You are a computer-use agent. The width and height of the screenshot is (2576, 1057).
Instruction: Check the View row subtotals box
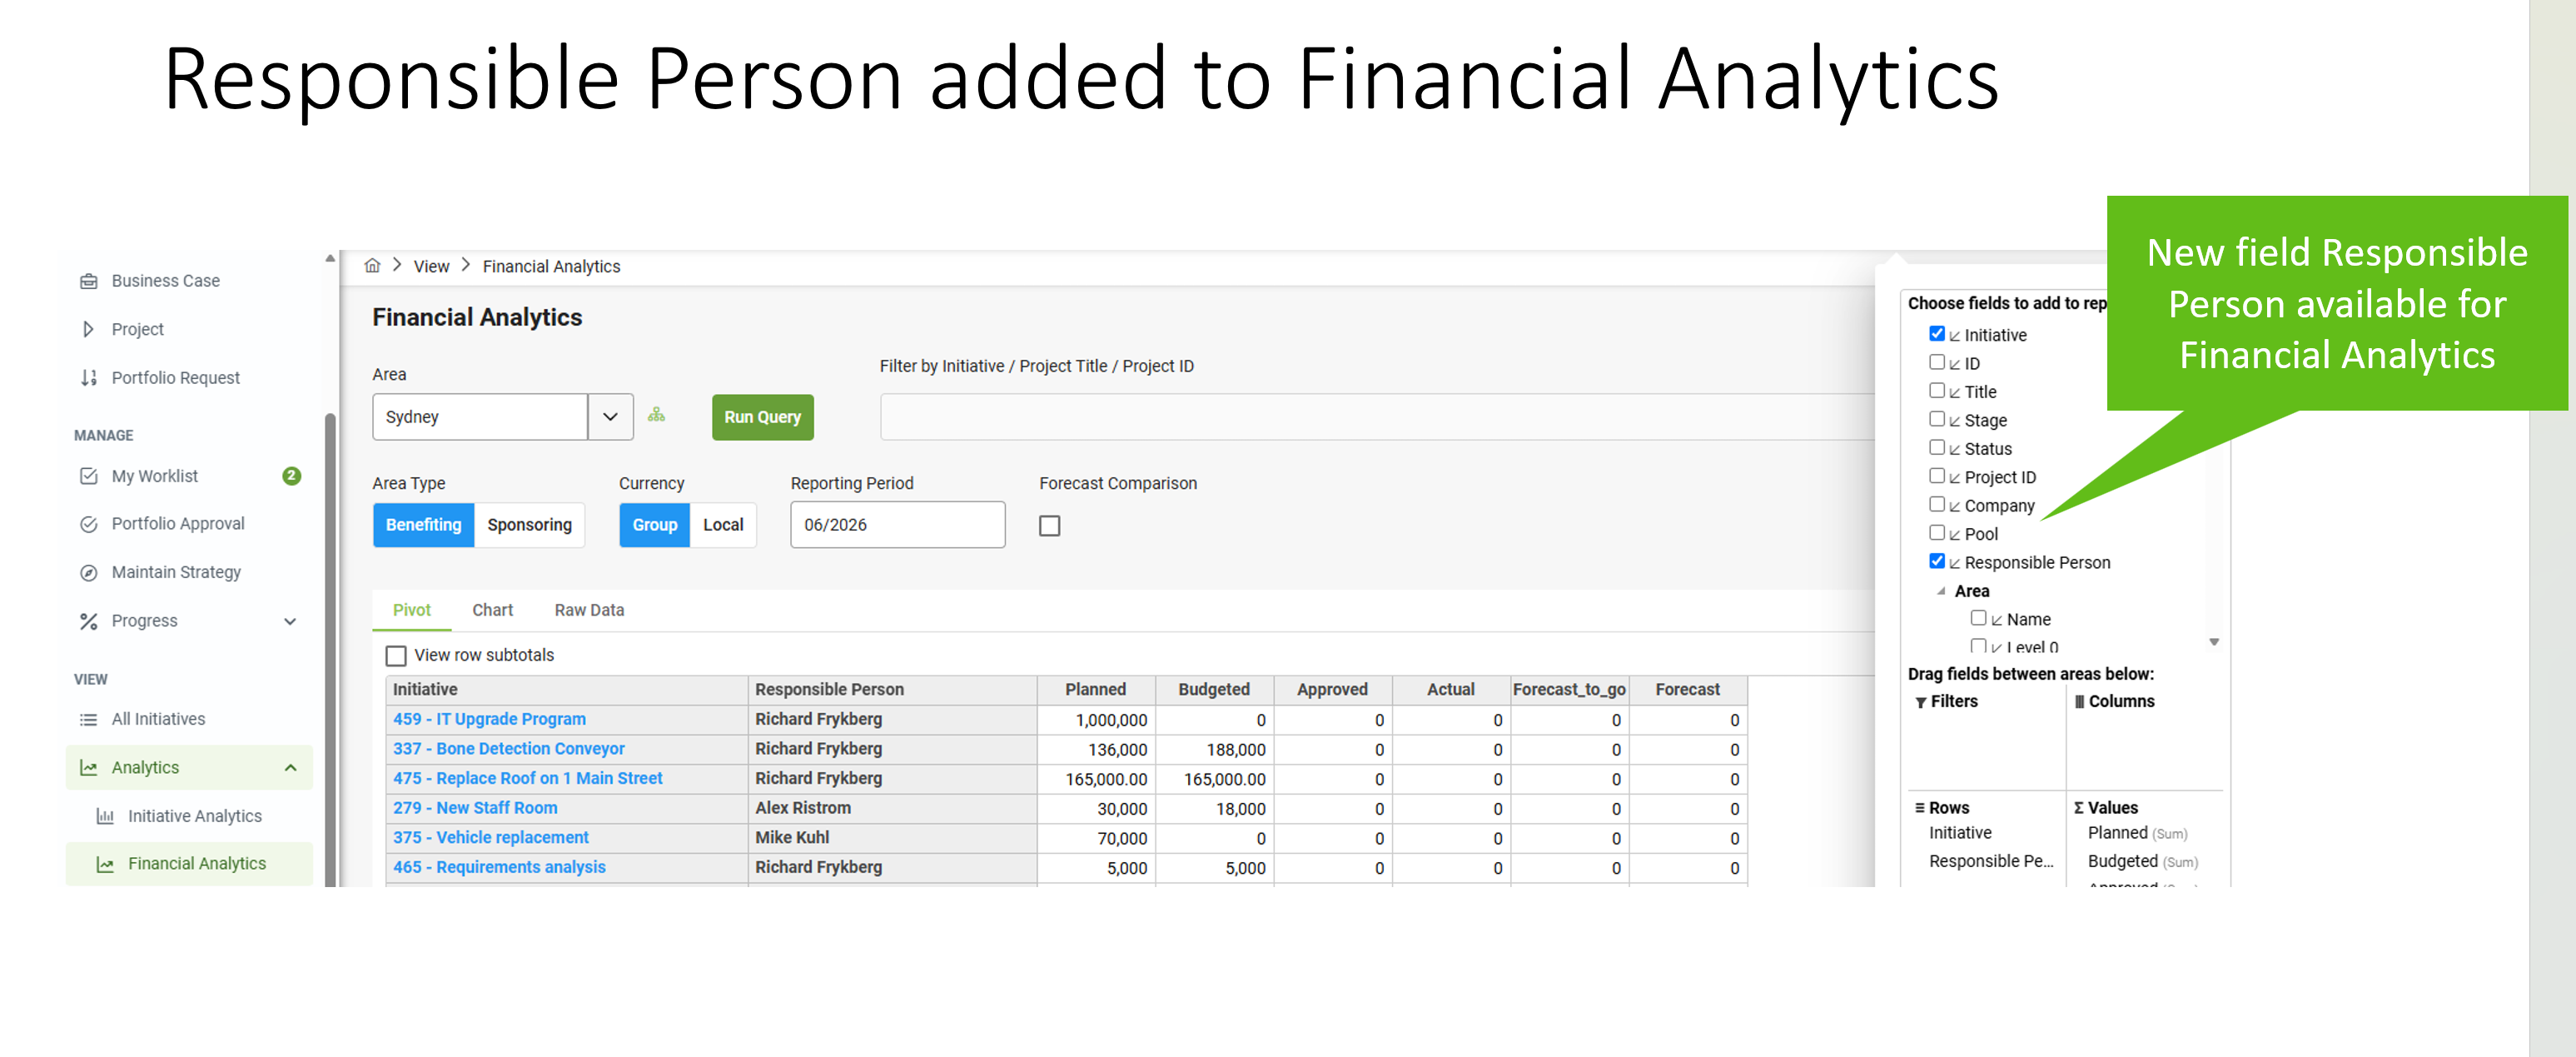(396, 655)
